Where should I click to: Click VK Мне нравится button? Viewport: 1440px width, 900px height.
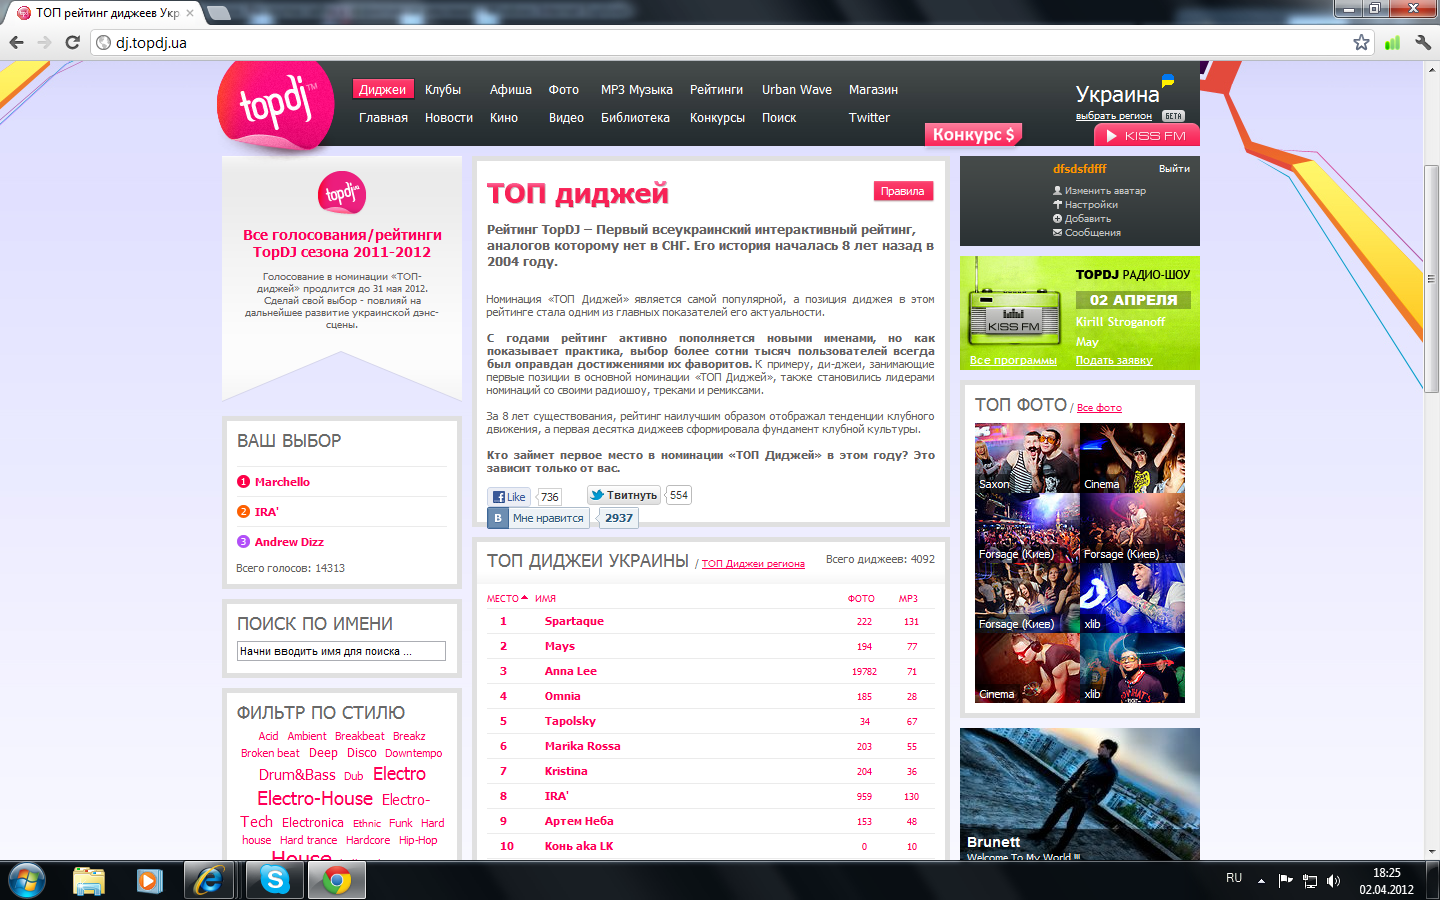tap(540, 518)
